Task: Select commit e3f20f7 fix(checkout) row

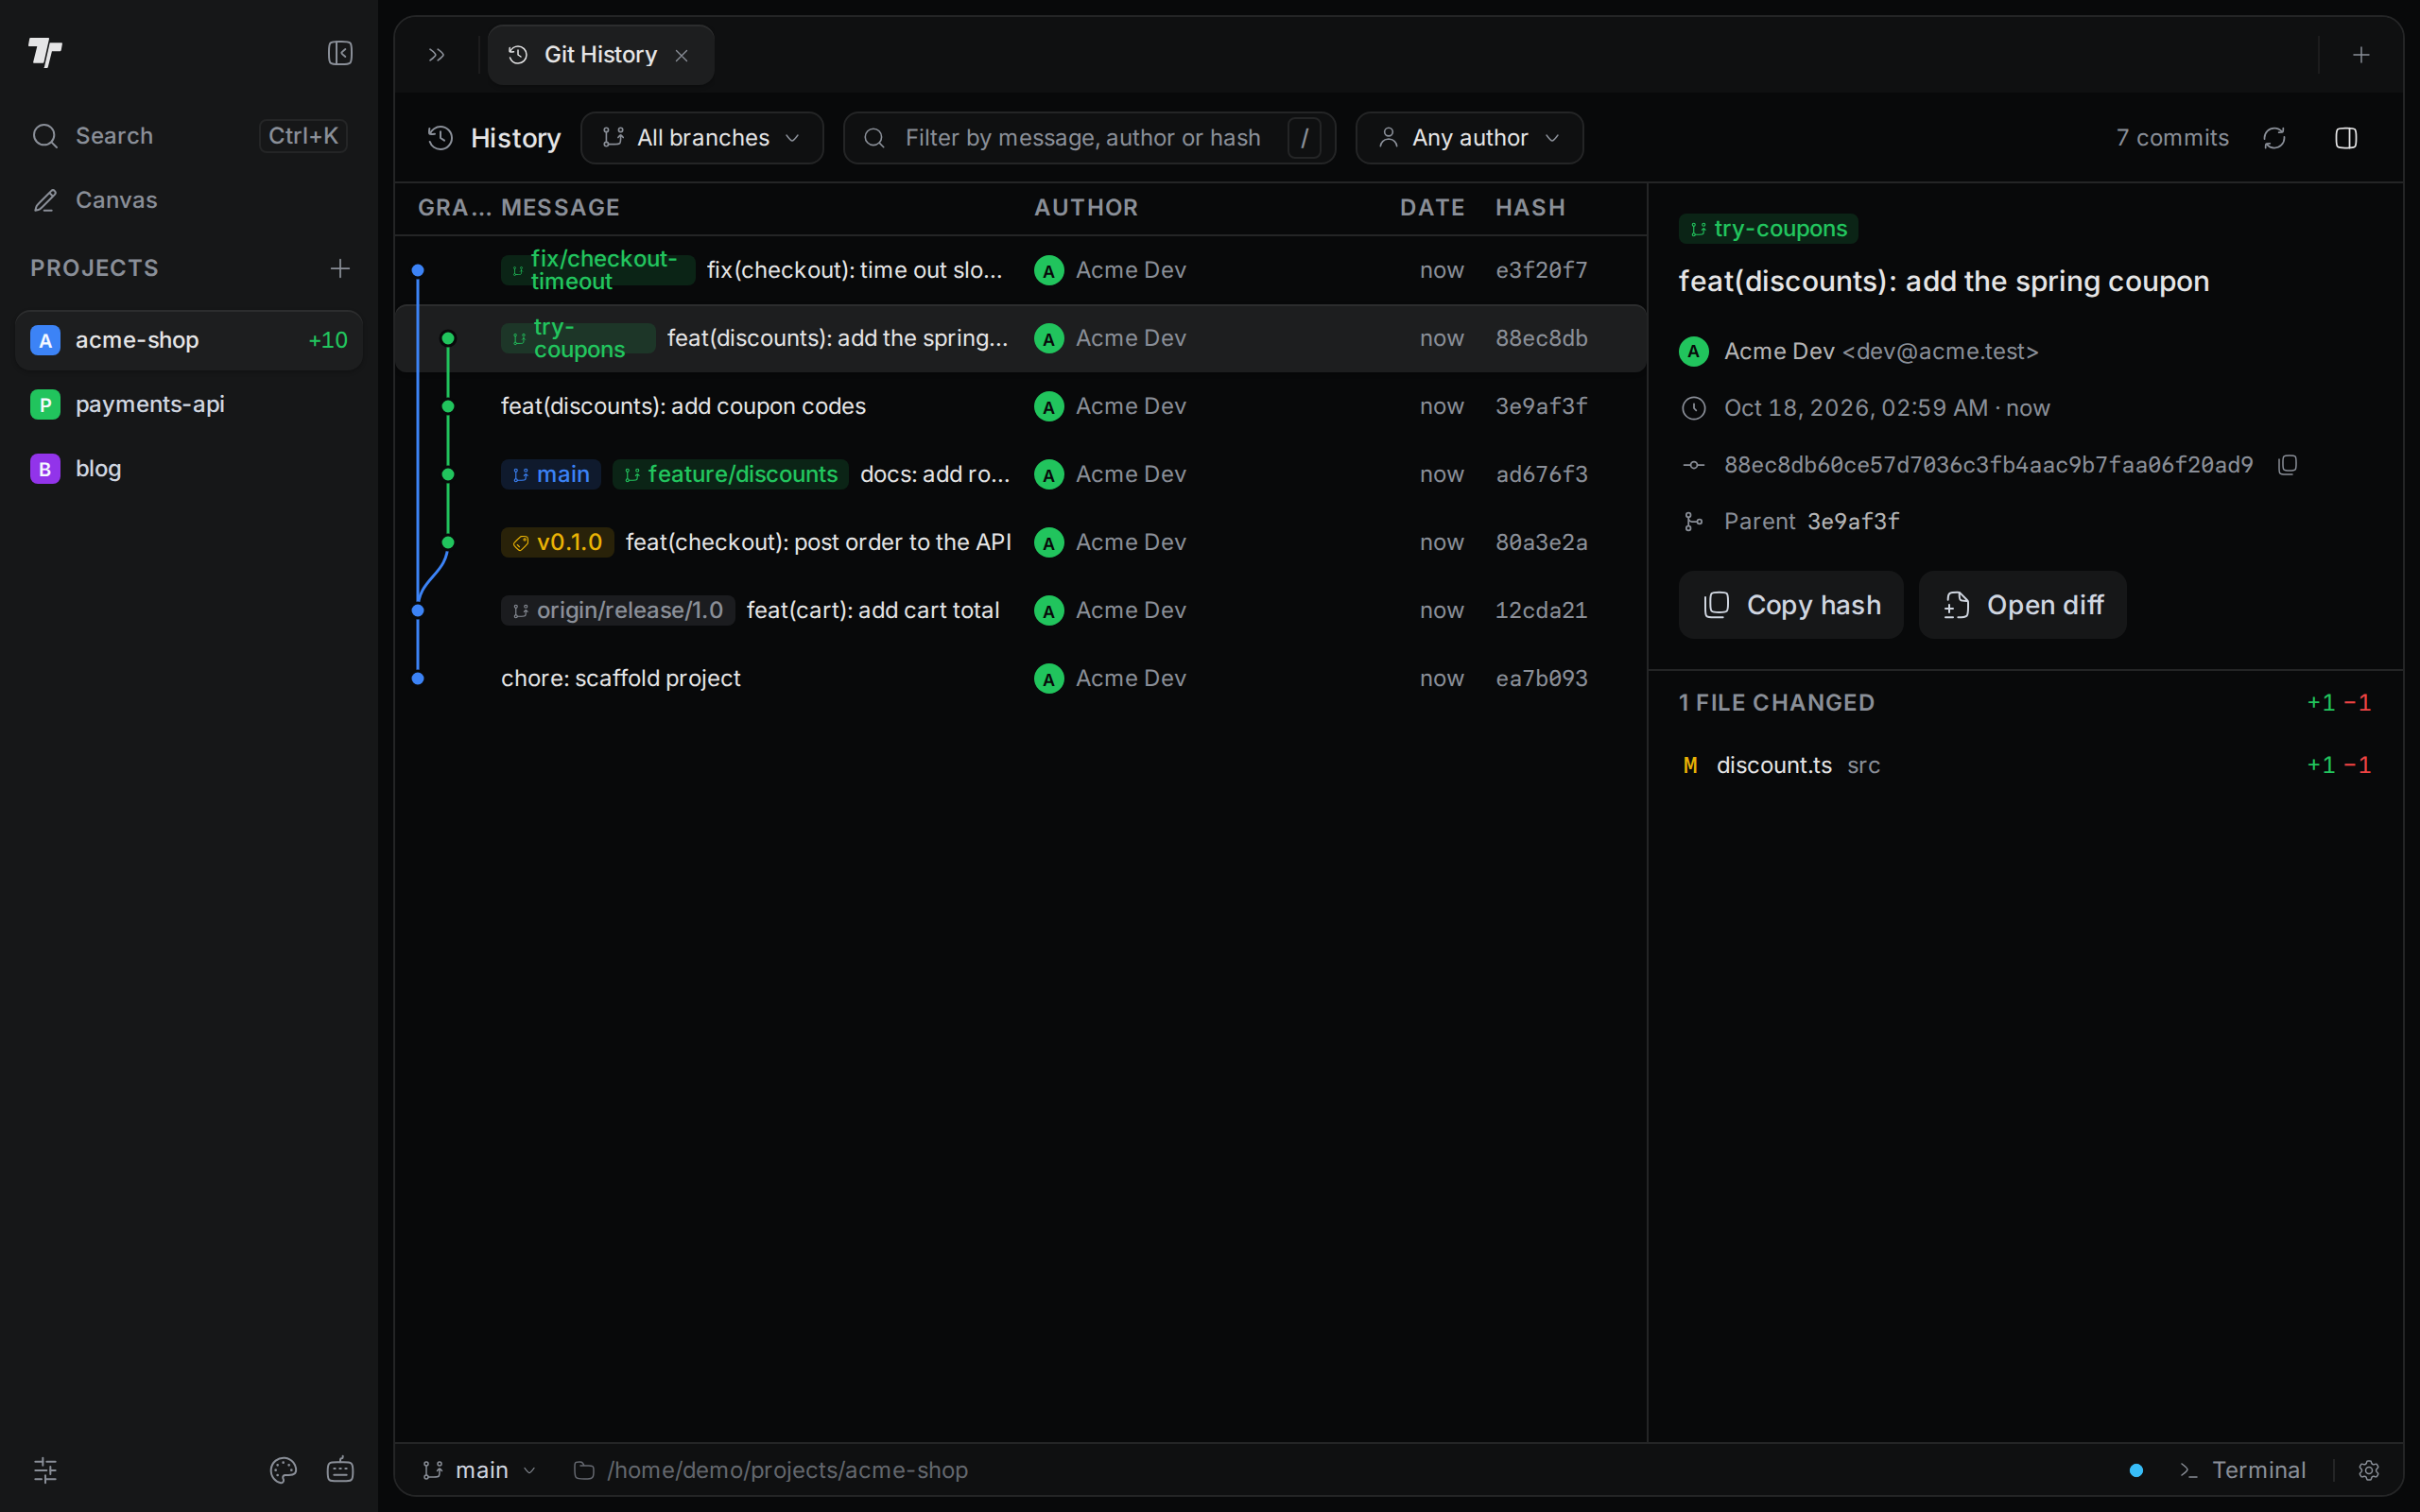Action: [x=1020, y=270]
